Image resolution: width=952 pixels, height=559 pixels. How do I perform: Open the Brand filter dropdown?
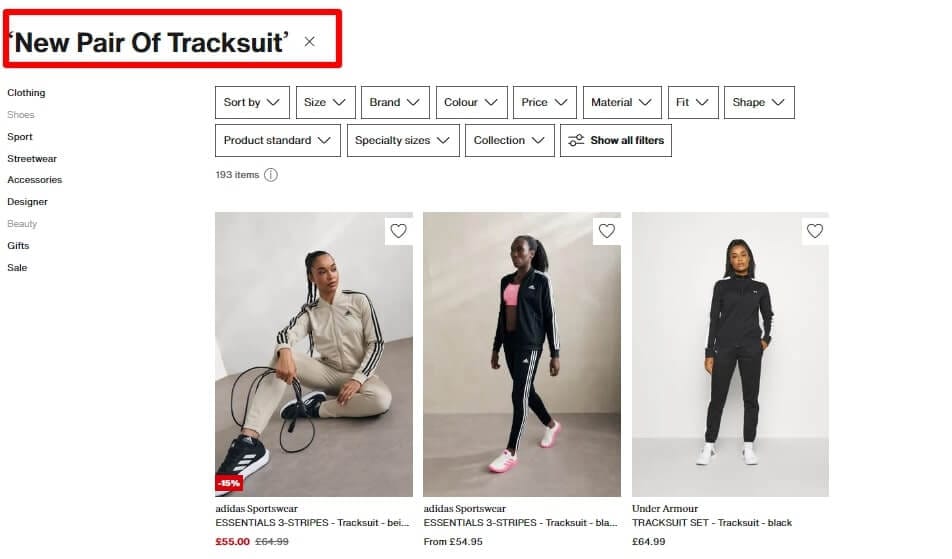click(x=395, y=103)
